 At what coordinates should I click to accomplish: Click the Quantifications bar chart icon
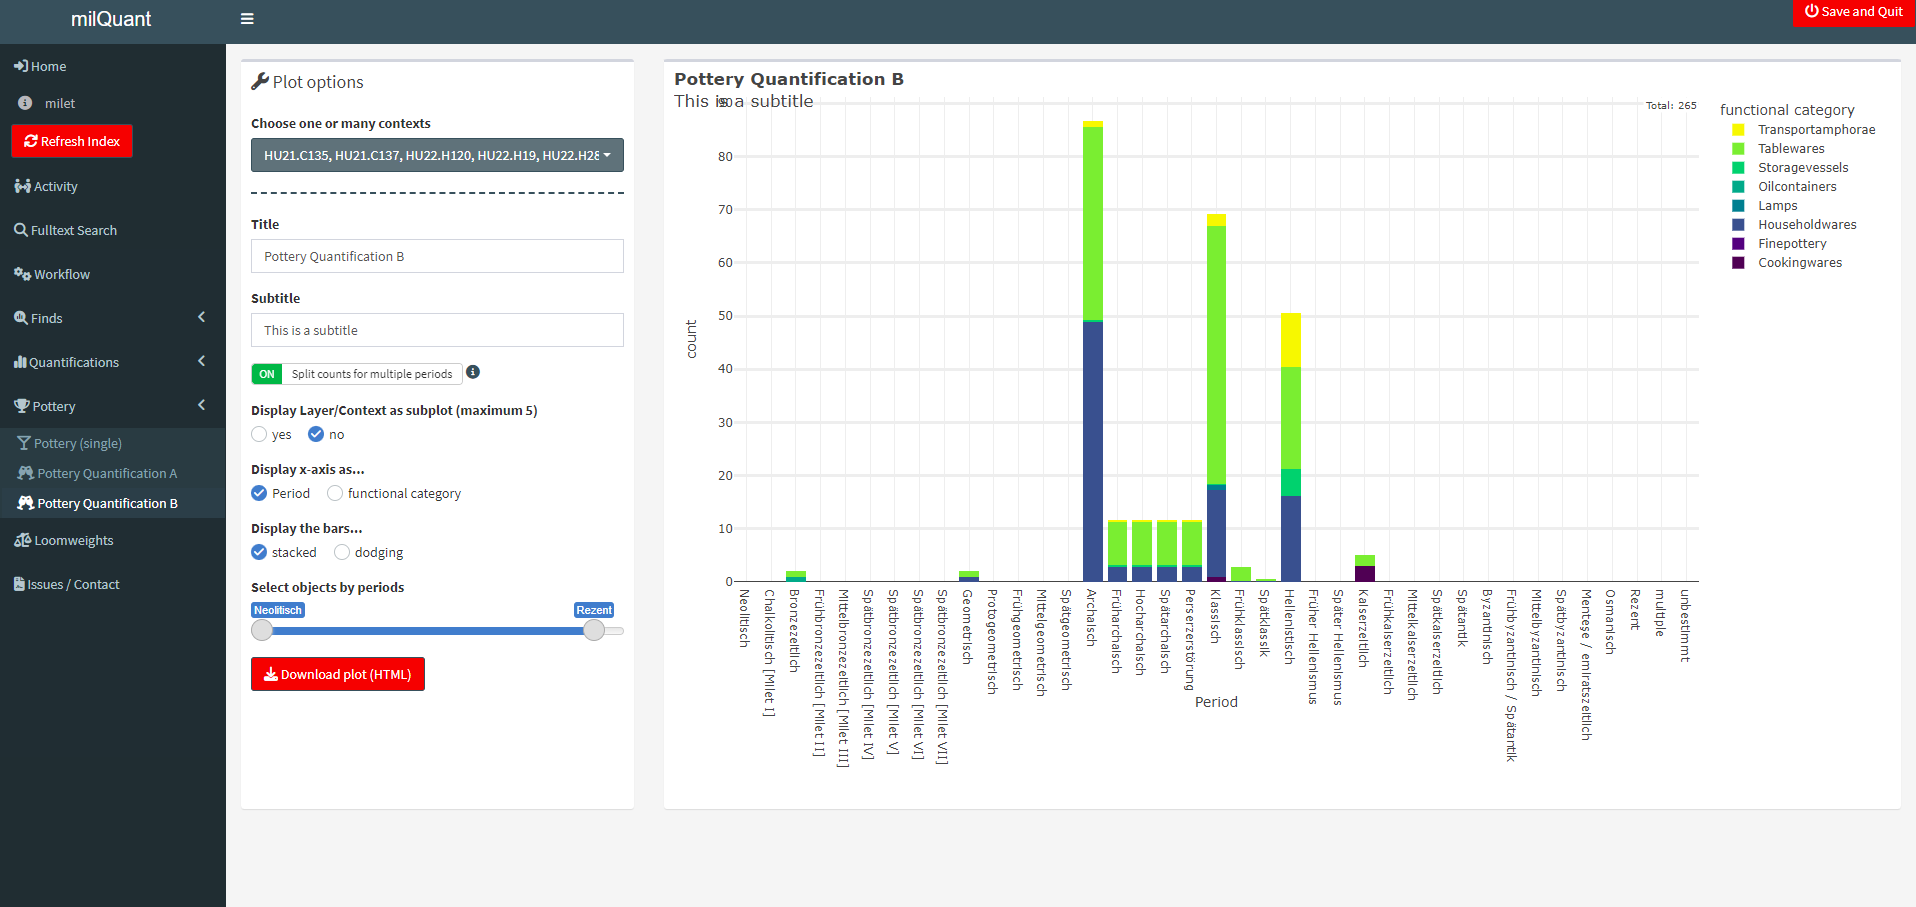point(20,362)
